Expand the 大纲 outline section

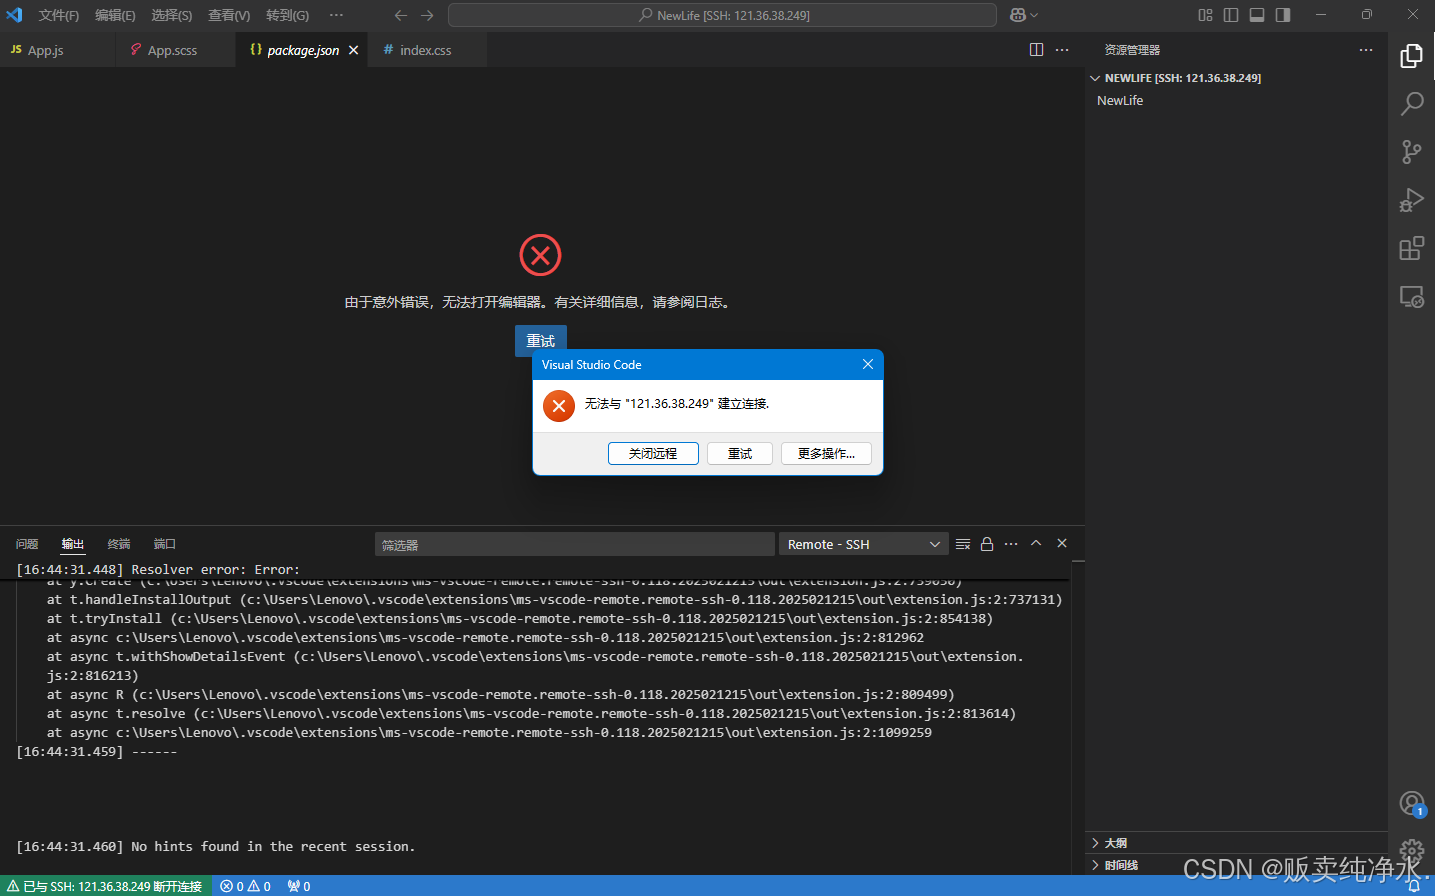(x=1236, y=843)
